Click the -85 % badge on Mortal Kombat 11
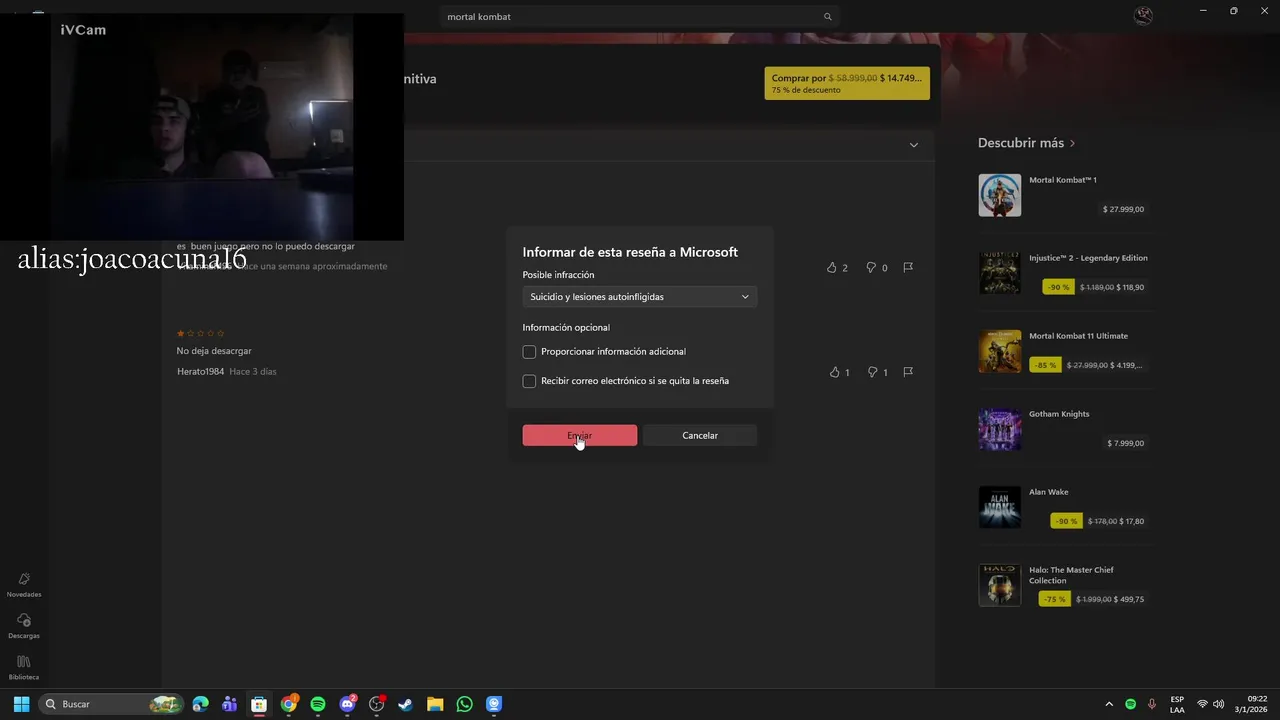 (x=1045, y=365)
